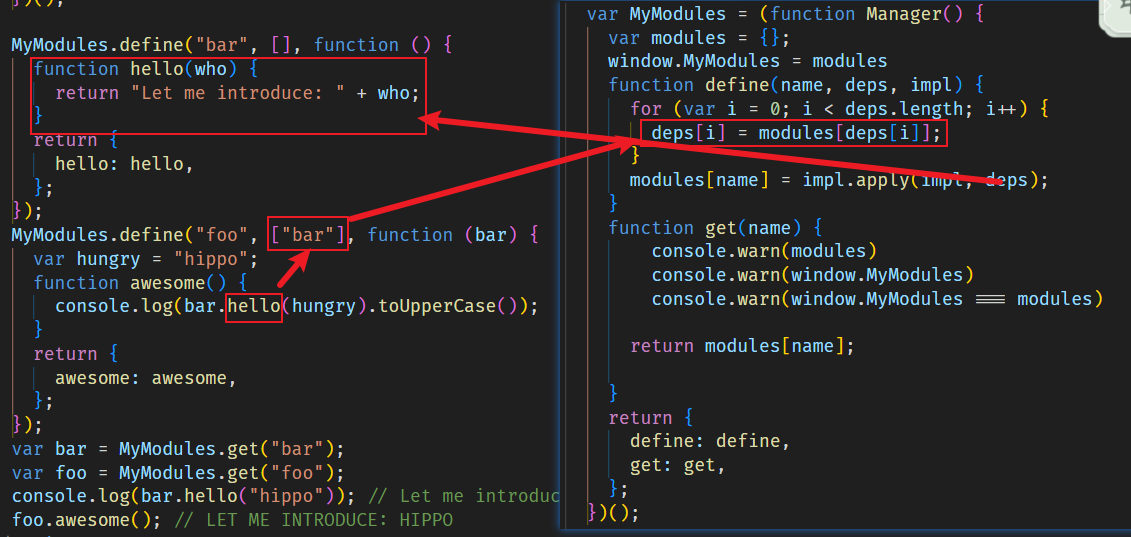Click the 'var modules = {};' line
Image resolution: width=1131 pixels, height=537 pixels.
698,38
